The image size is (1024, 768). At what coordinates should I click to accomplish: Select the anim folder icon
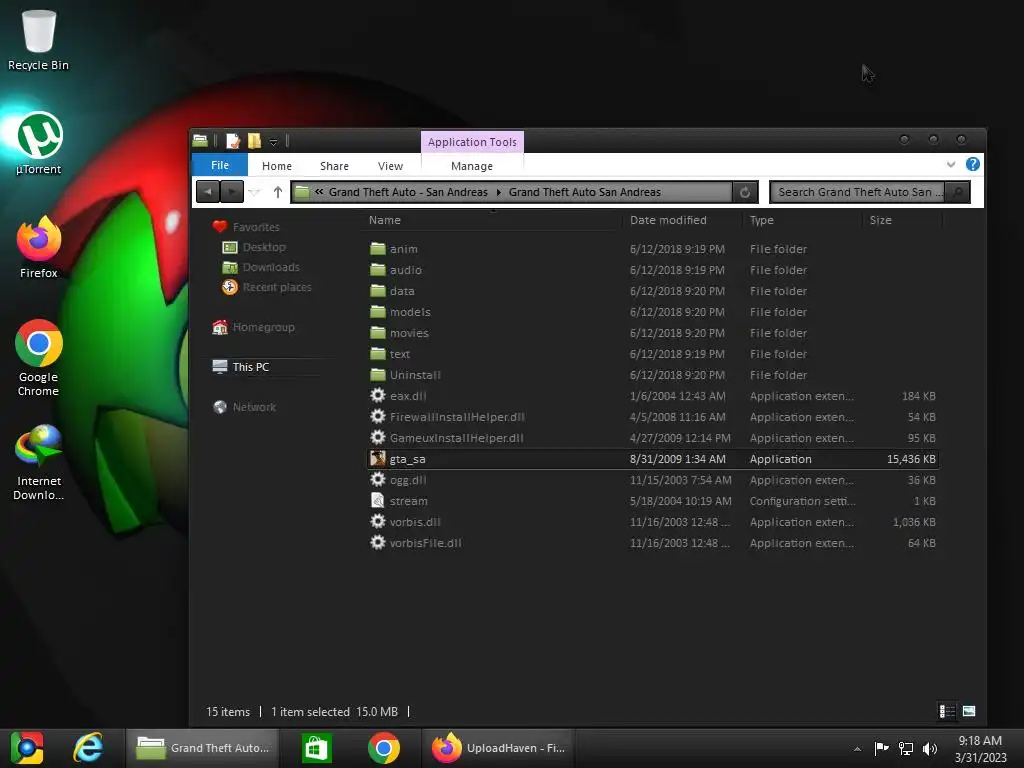[377, 249]
